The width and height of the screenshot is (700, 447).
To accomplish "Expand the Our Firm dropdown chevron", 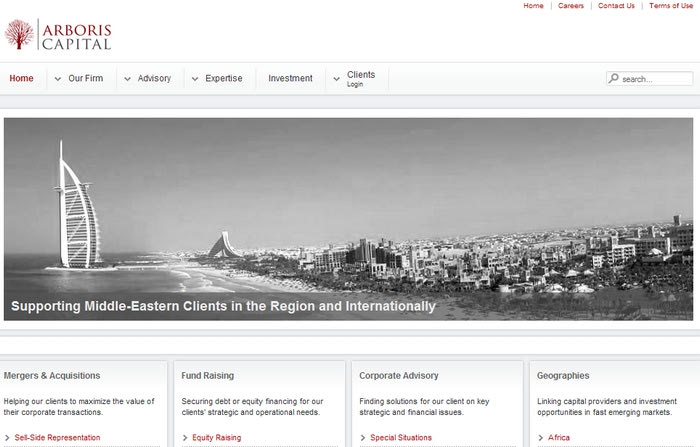I will click(58, 79).
